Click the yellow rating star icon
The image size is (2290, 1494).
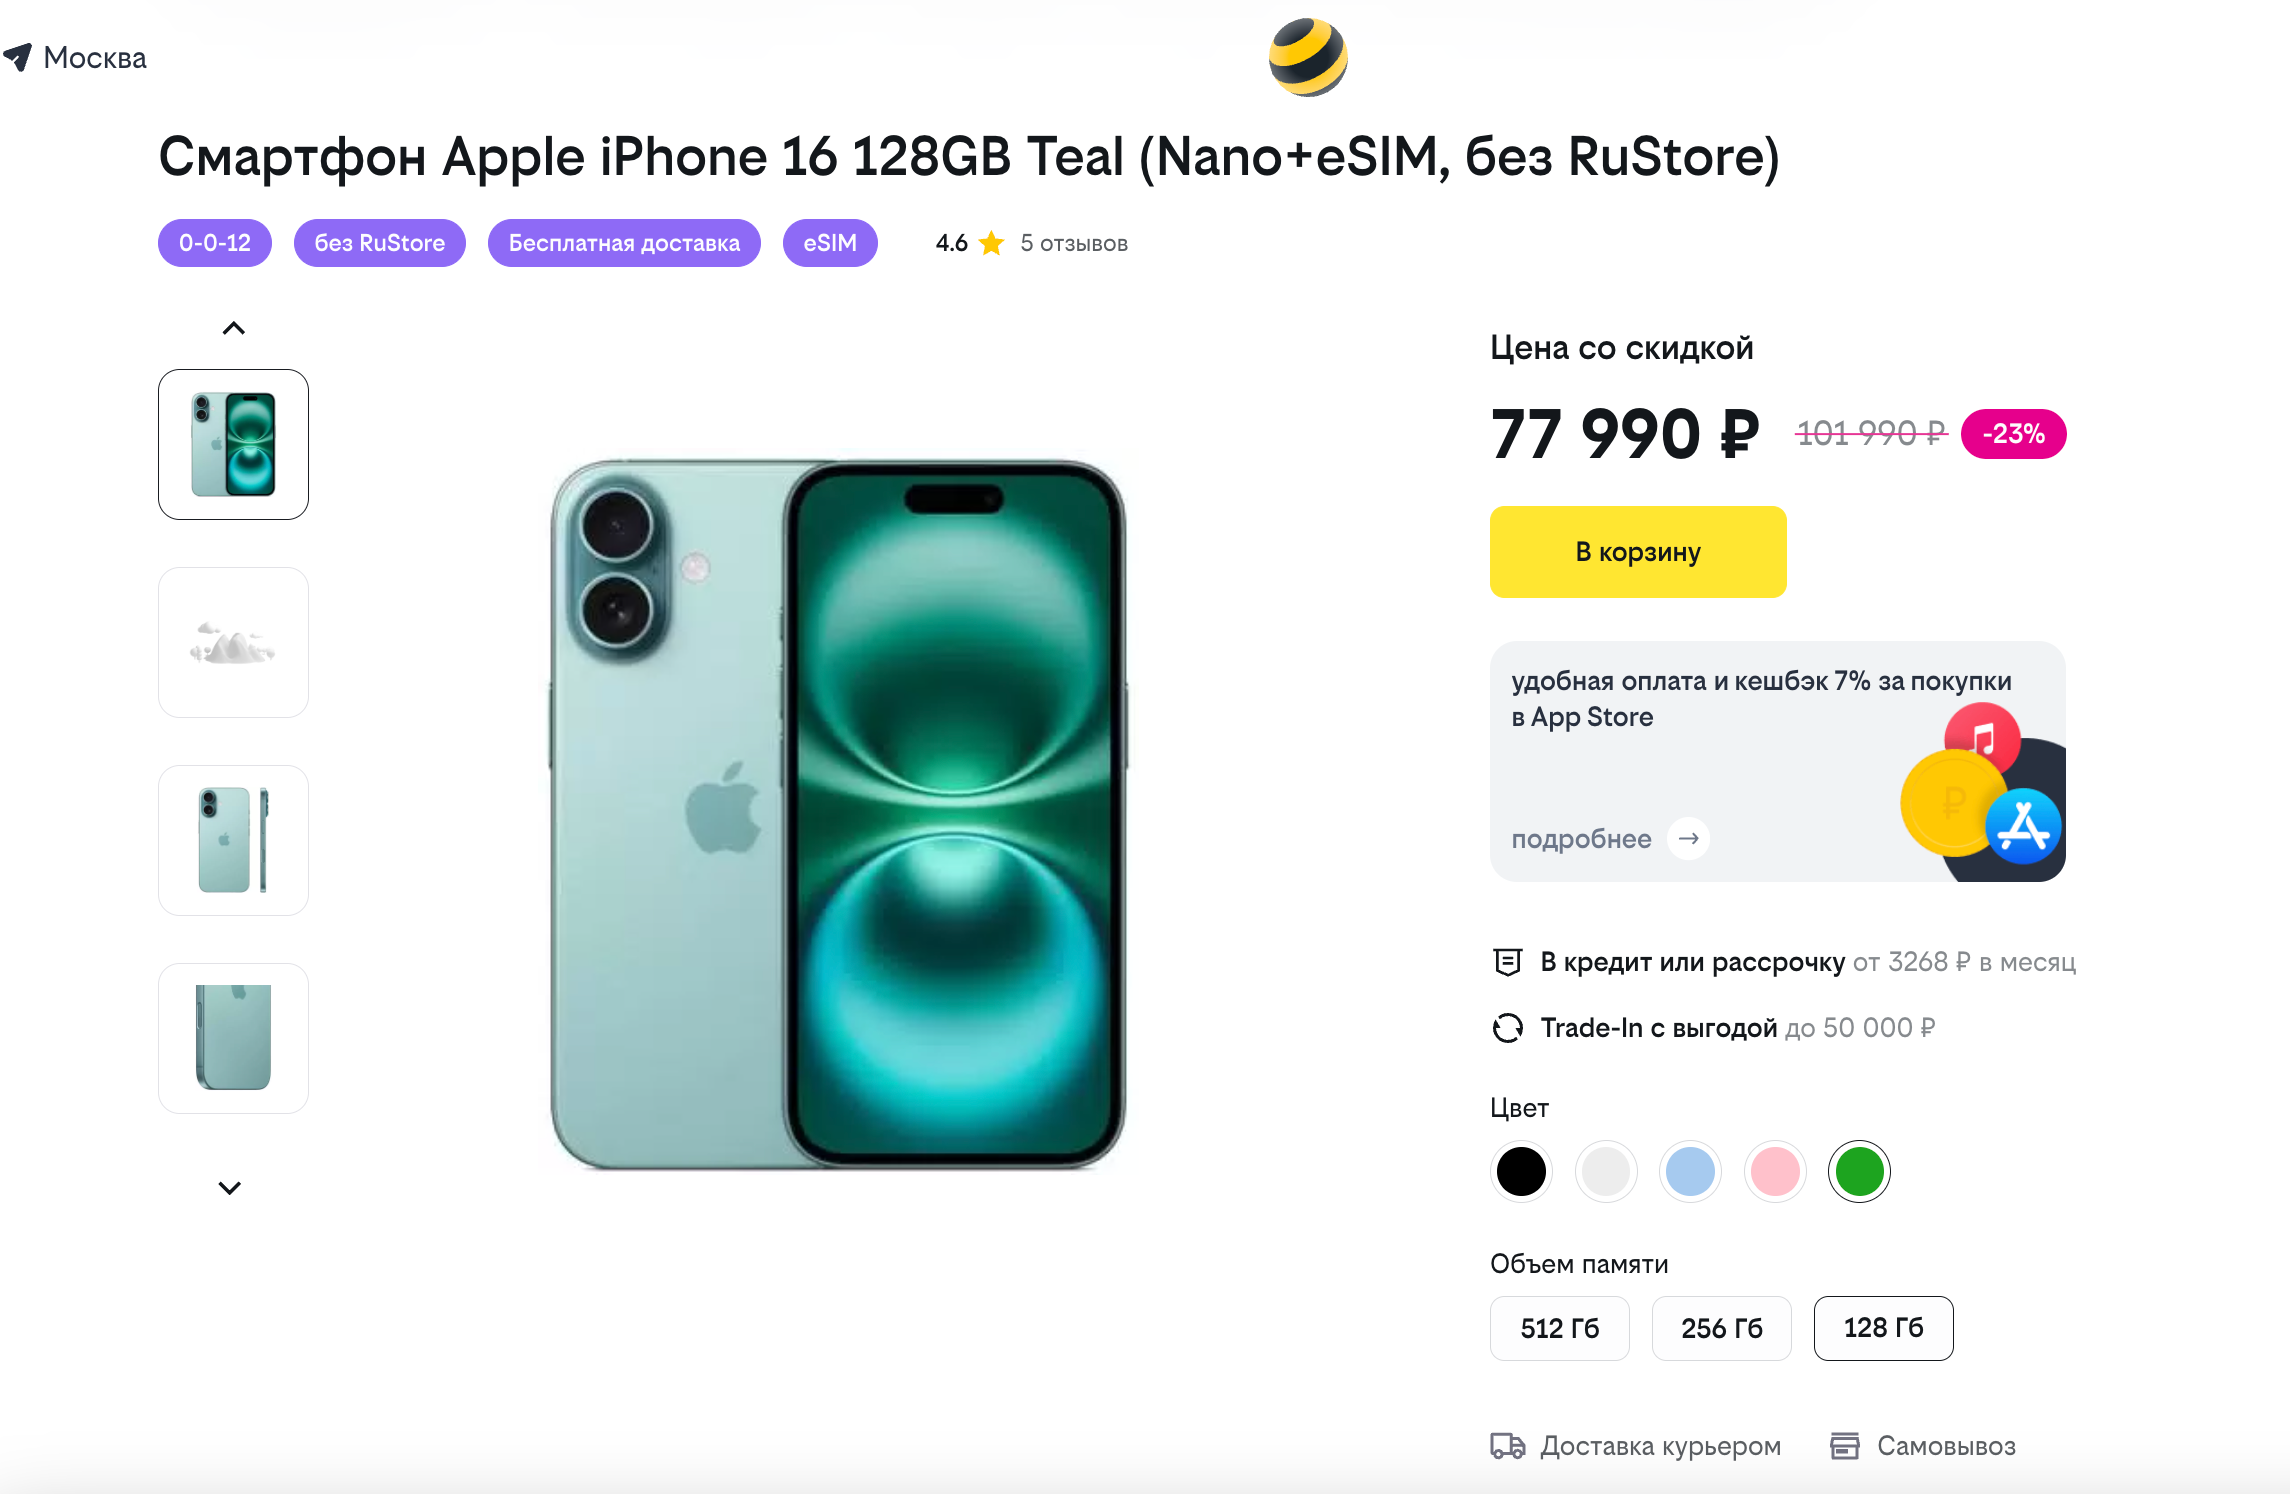click(991, 243)
